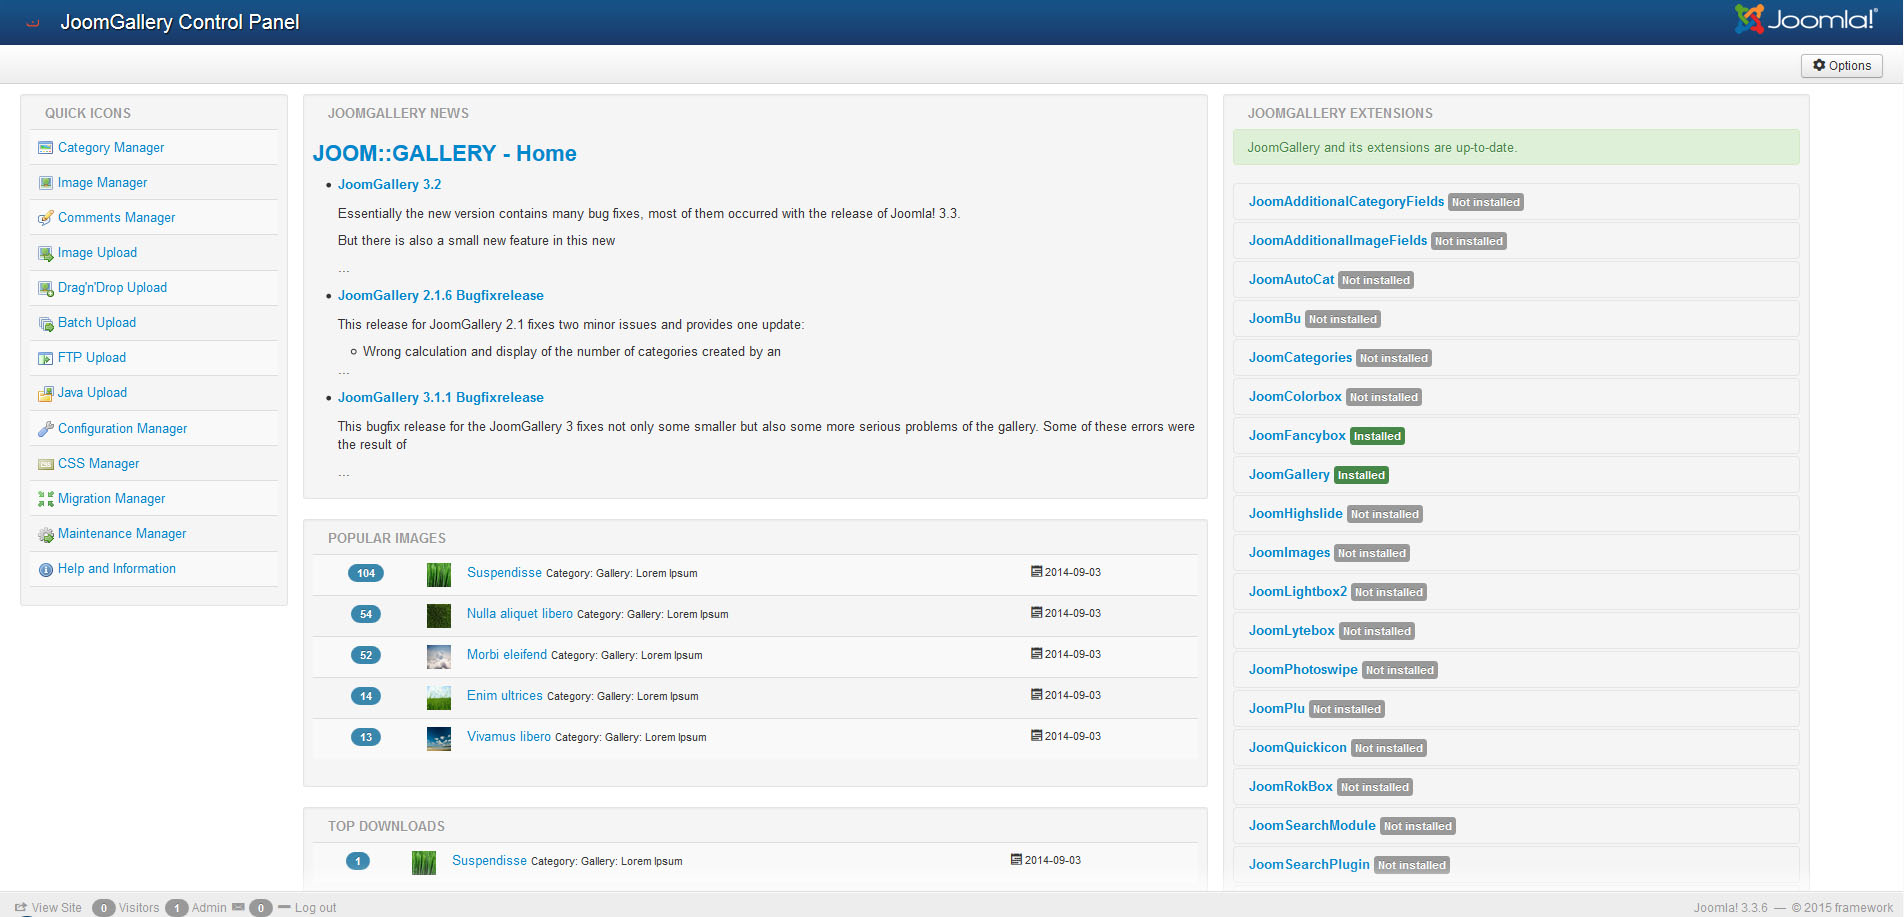Open JoomFancybox extension link

(x=1297, y=435)
